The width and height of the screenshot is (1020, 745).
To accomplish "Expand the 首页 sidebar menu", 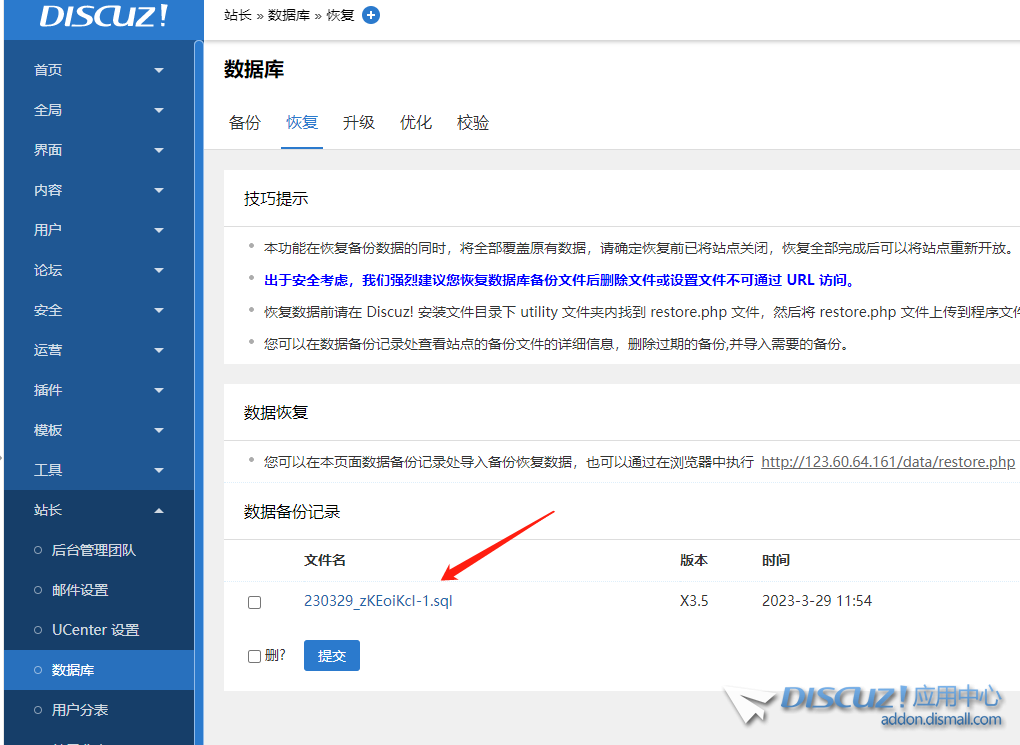I will pyautogui.click(x=98, y=70).
